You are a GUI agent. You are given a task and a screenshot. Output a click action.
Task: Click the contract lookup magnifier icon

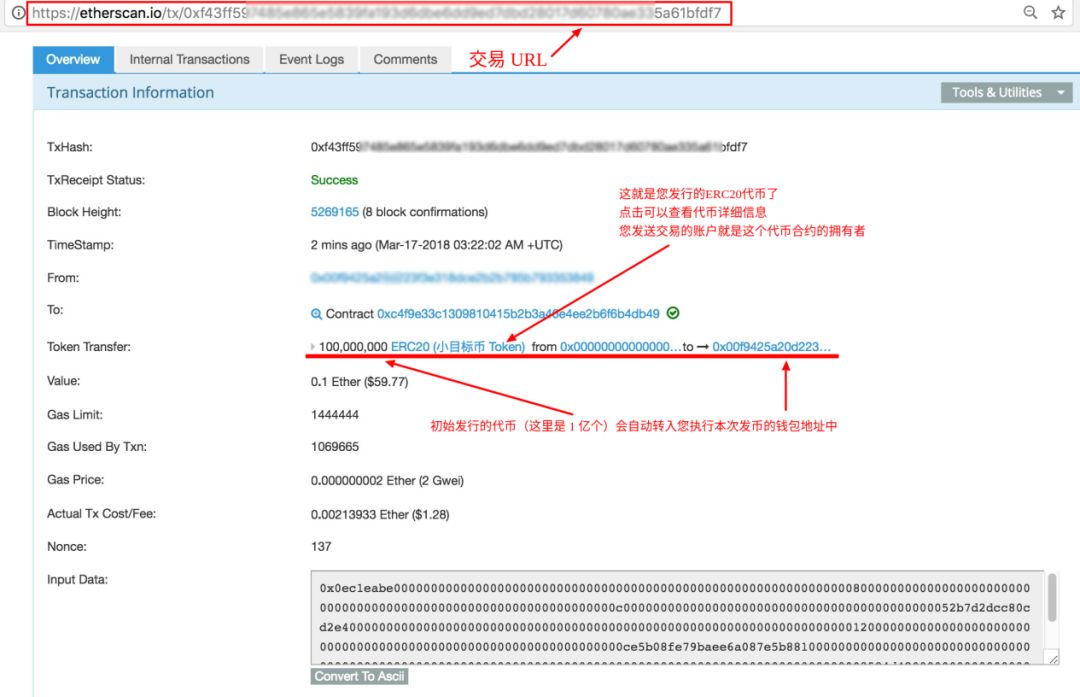(316, 314)
